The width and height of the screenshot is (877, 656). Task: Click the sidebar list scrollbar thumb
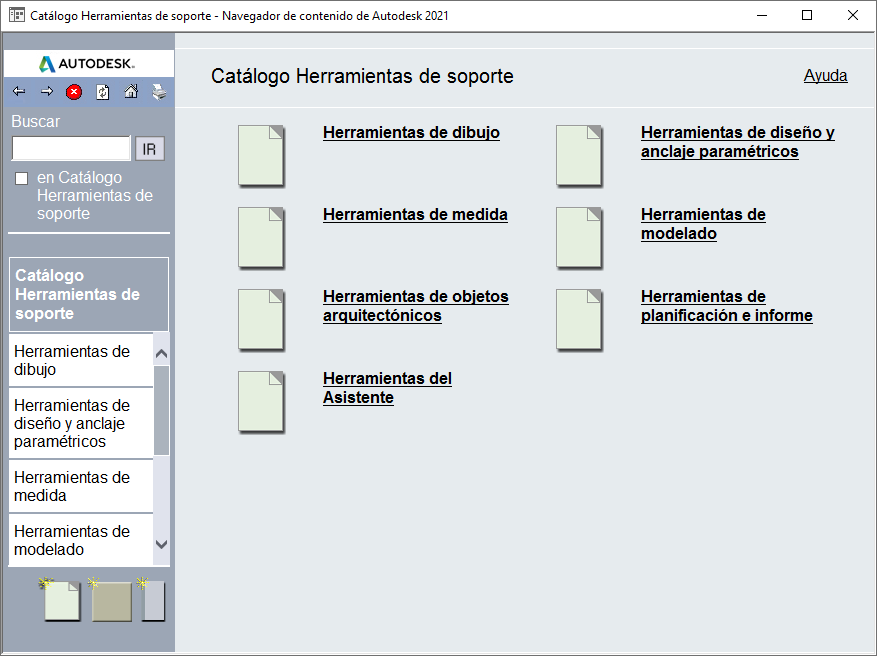(x=161, y=410)
